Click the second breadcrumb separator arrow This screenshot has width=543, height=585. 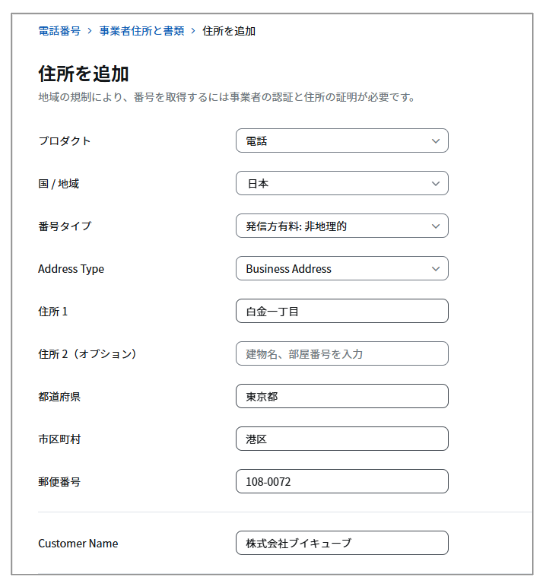[193, 31]
